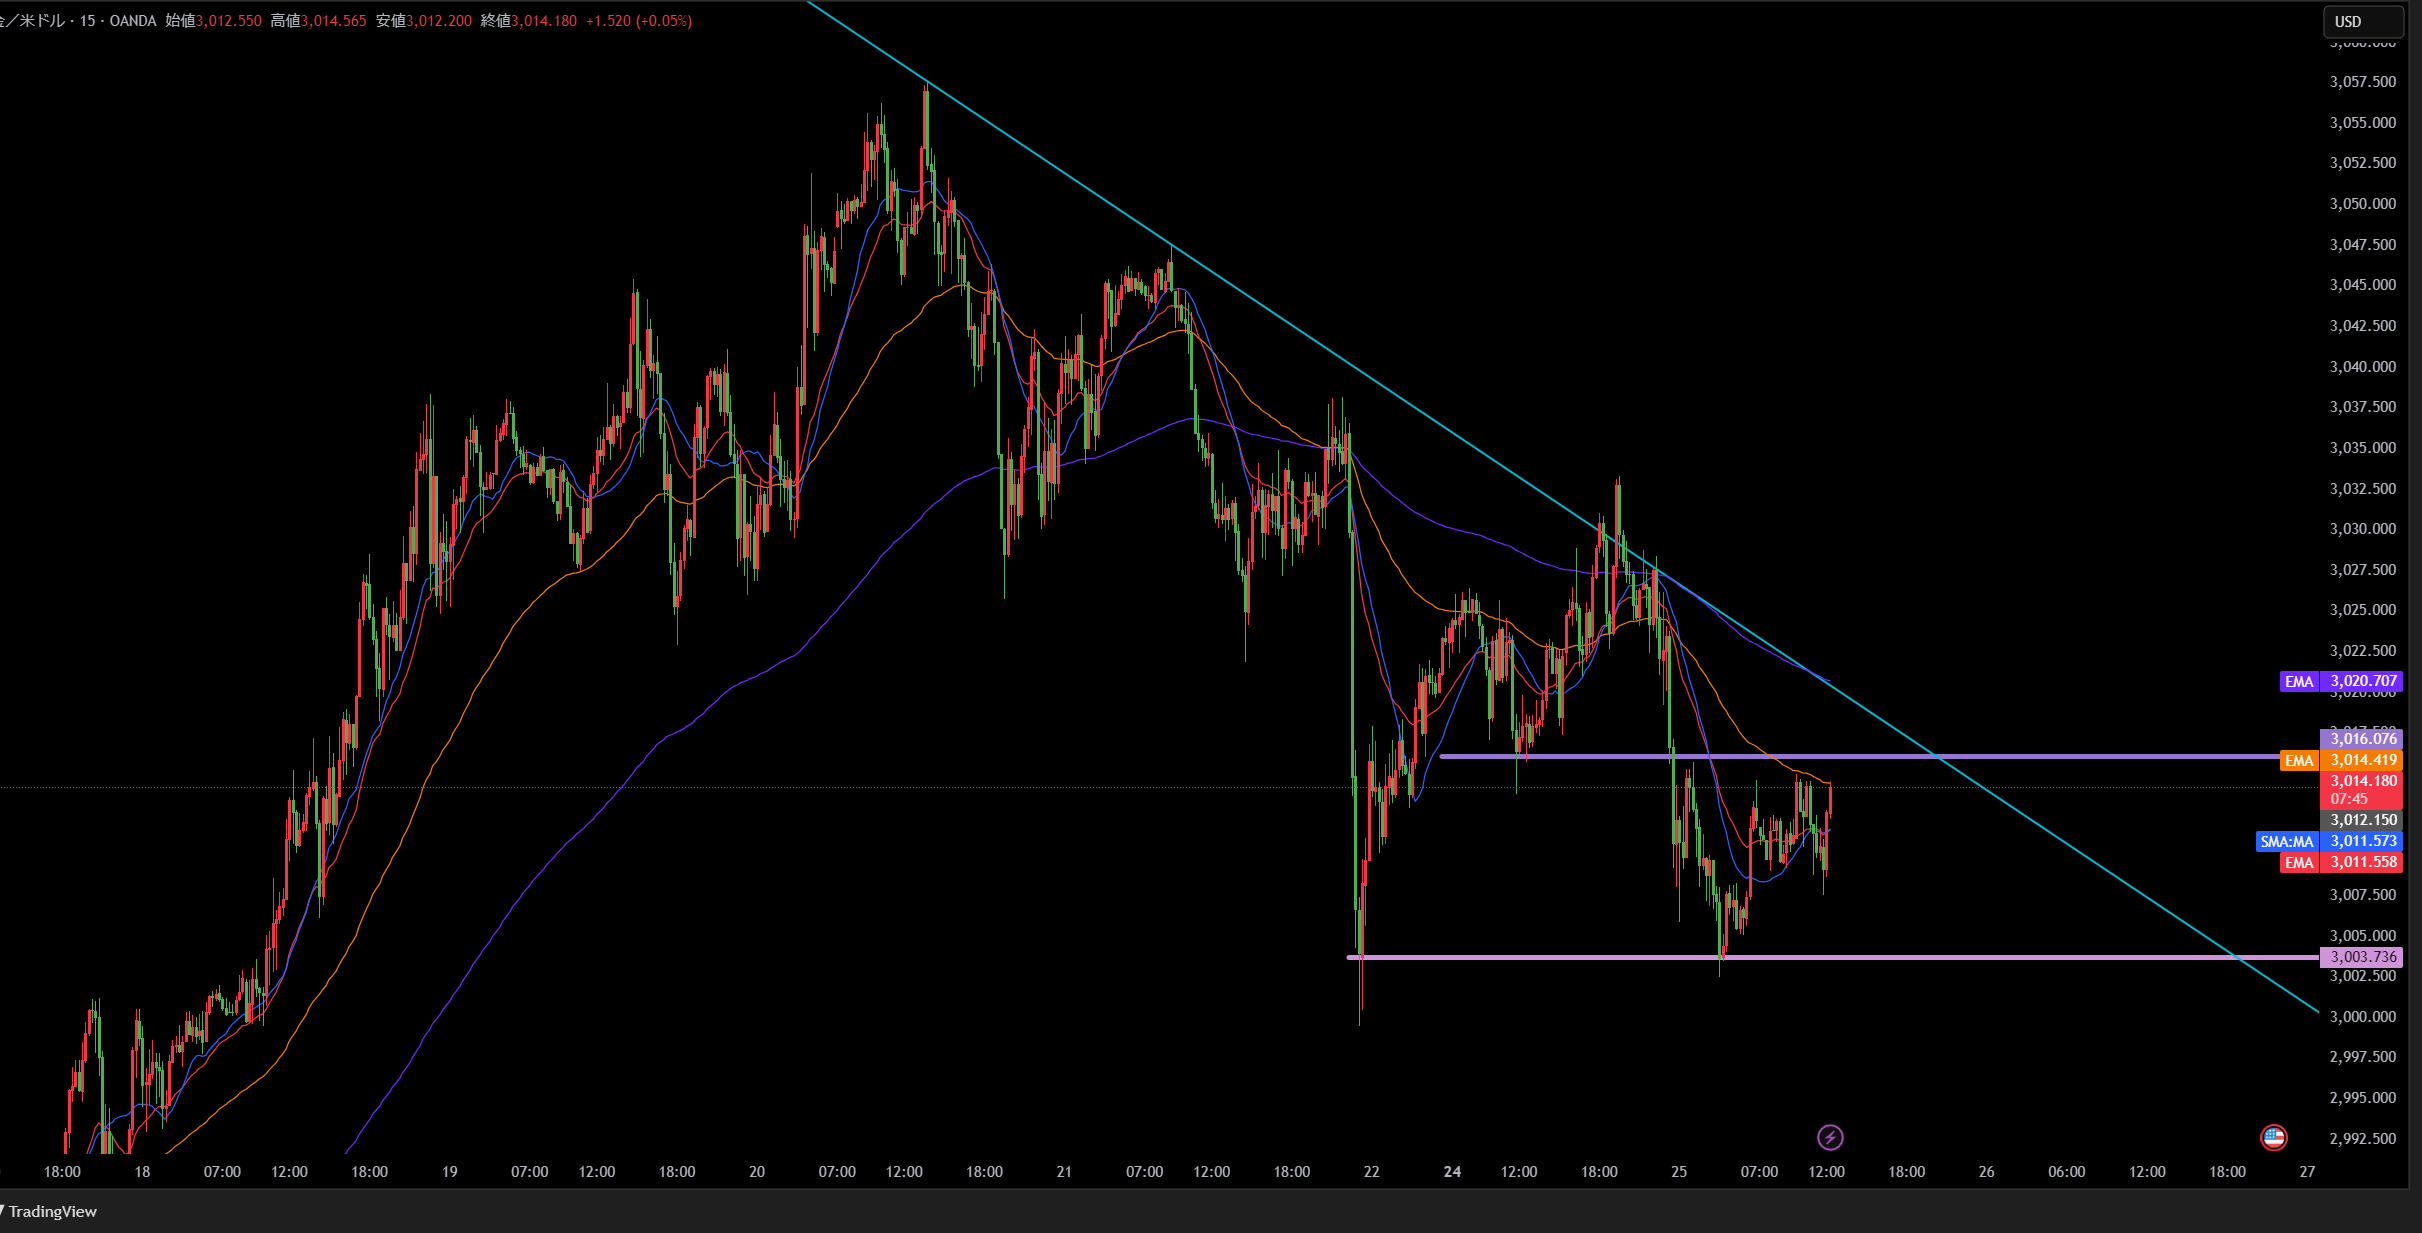Click the date 24 on time axis
Viewport: 2422px width, 1233px height.
click(x=1452, y=1172)
